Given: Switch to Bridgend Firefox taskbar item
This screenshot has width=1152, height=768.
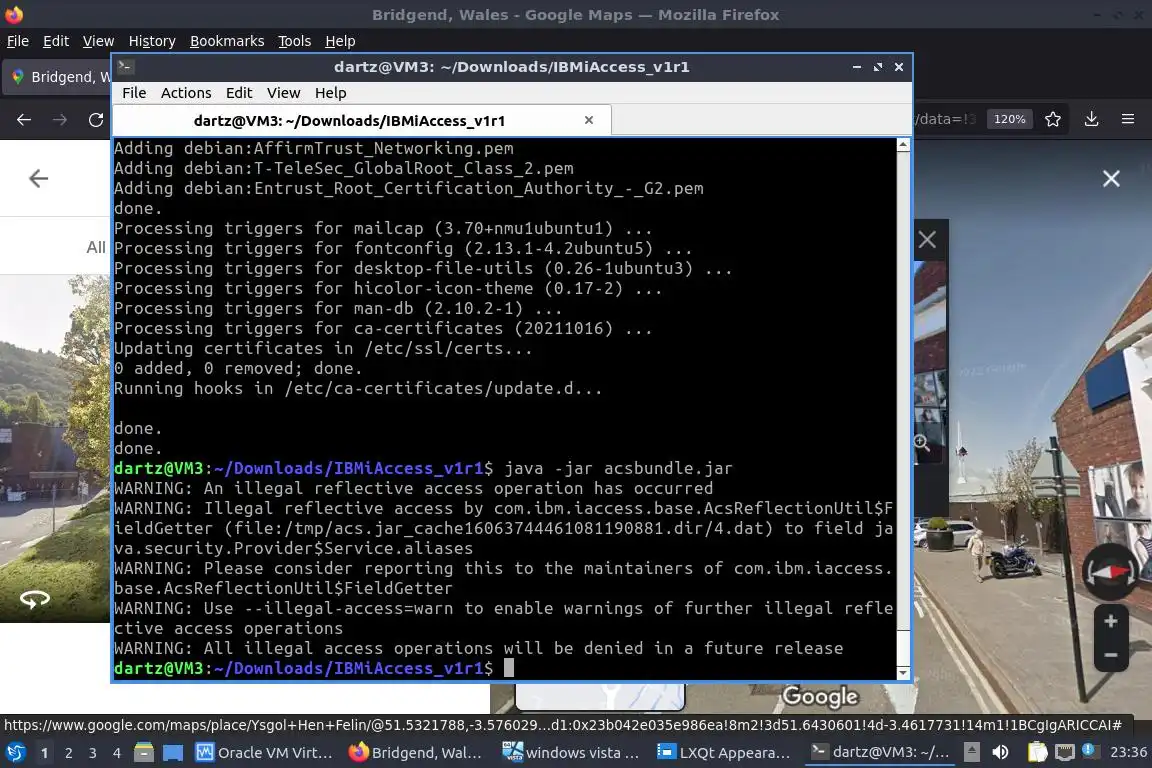Looking at the screenshot, I should click(x=416, y=753).
